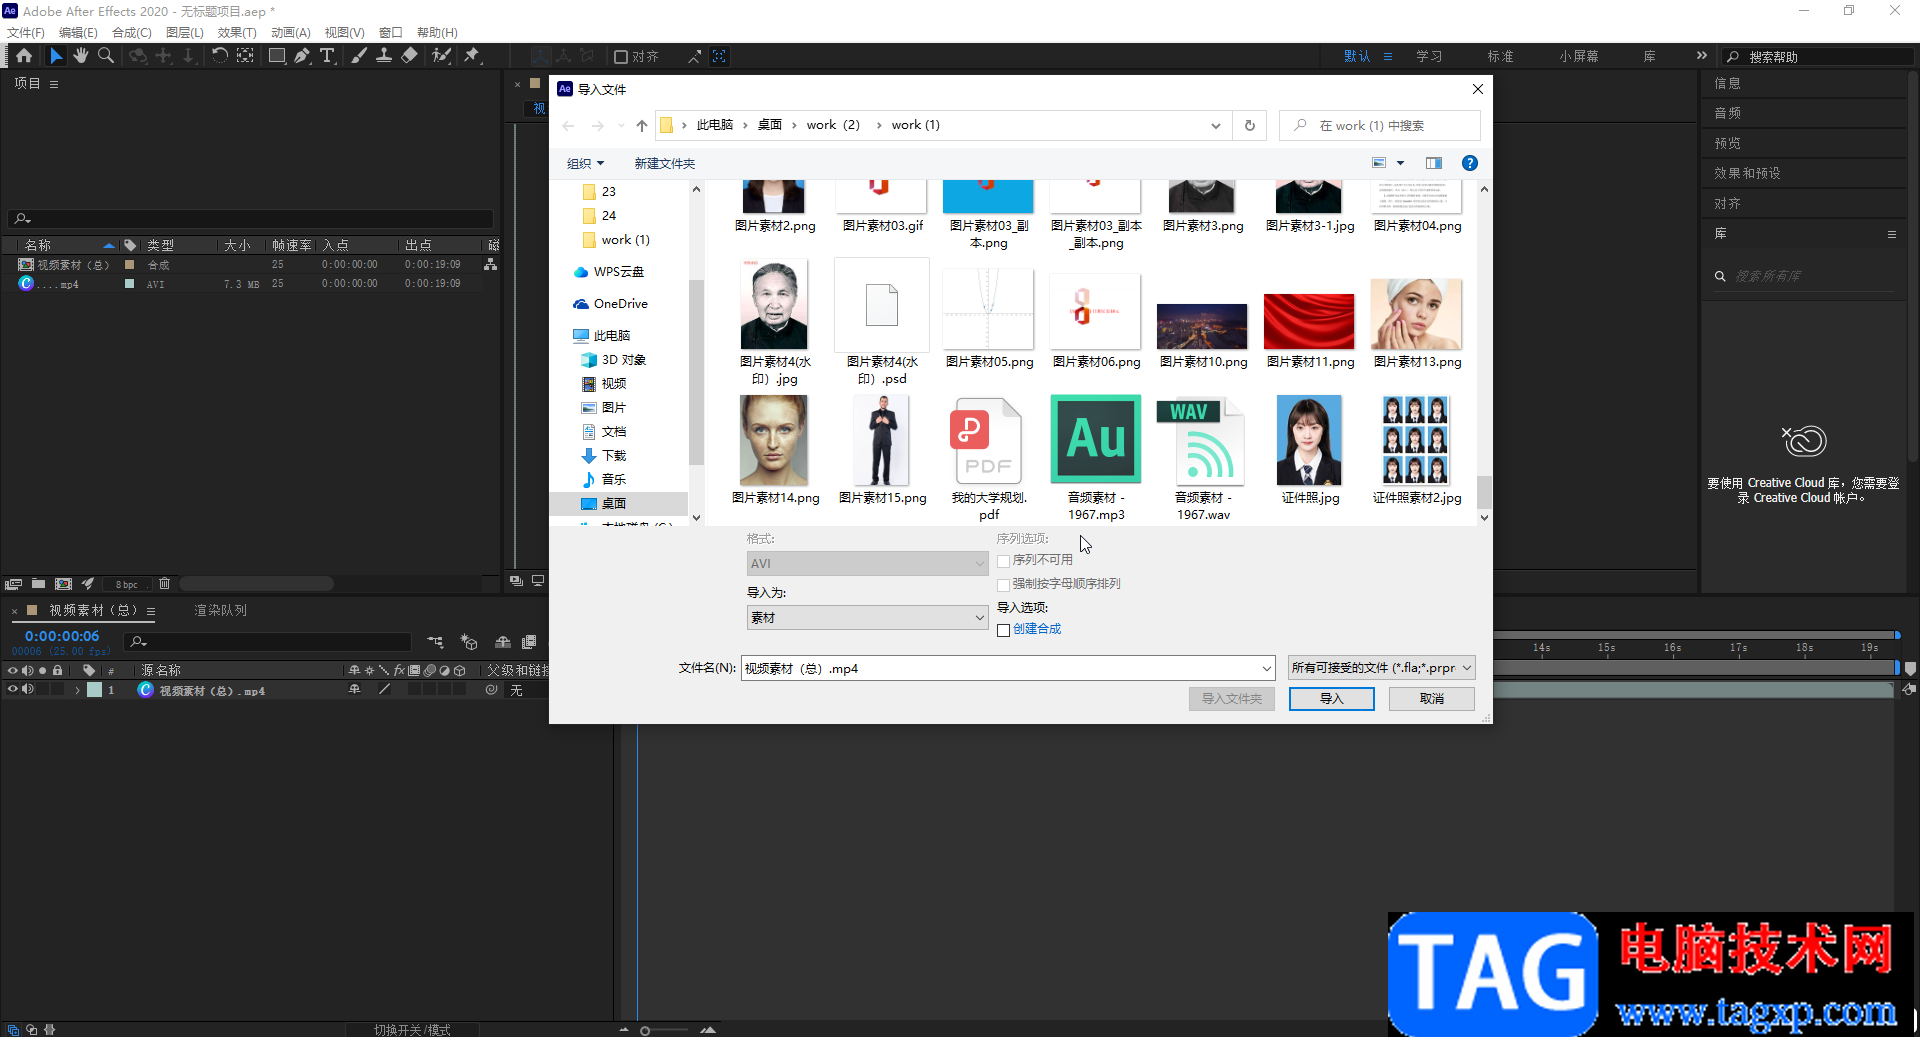Open the 导入为 素材 dropdown
1920x1037 pixels.
pyautogui.click(x=867, y=618)
